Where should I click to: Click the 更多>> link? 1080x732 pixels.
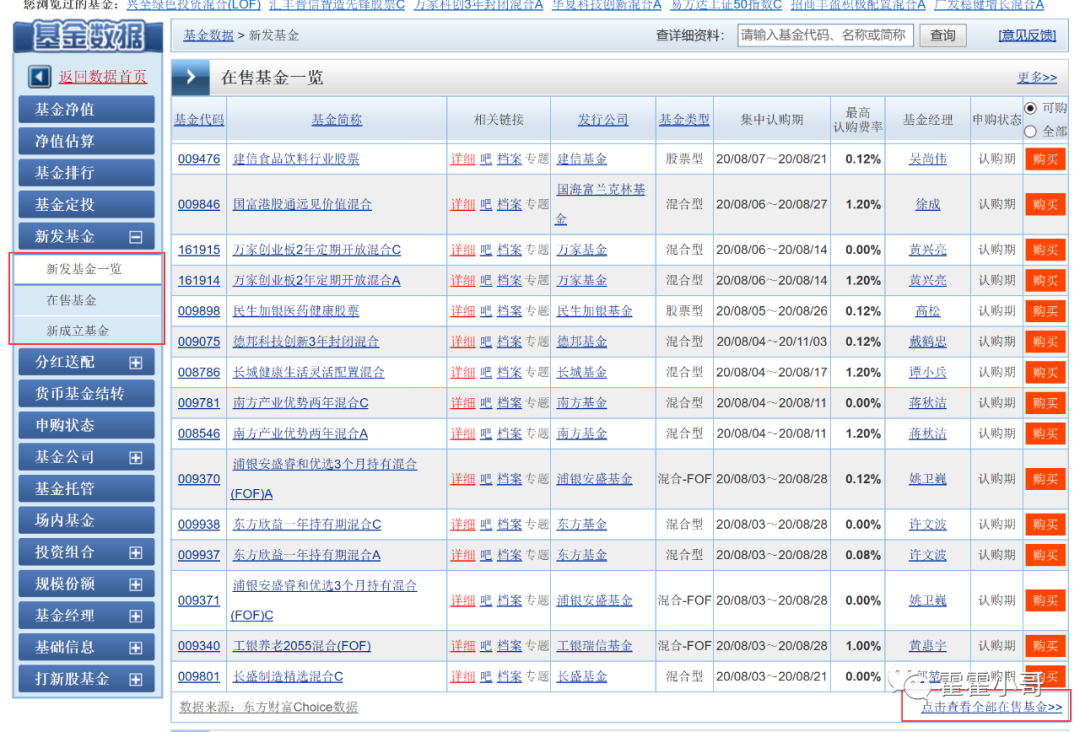pos(1037,78)
